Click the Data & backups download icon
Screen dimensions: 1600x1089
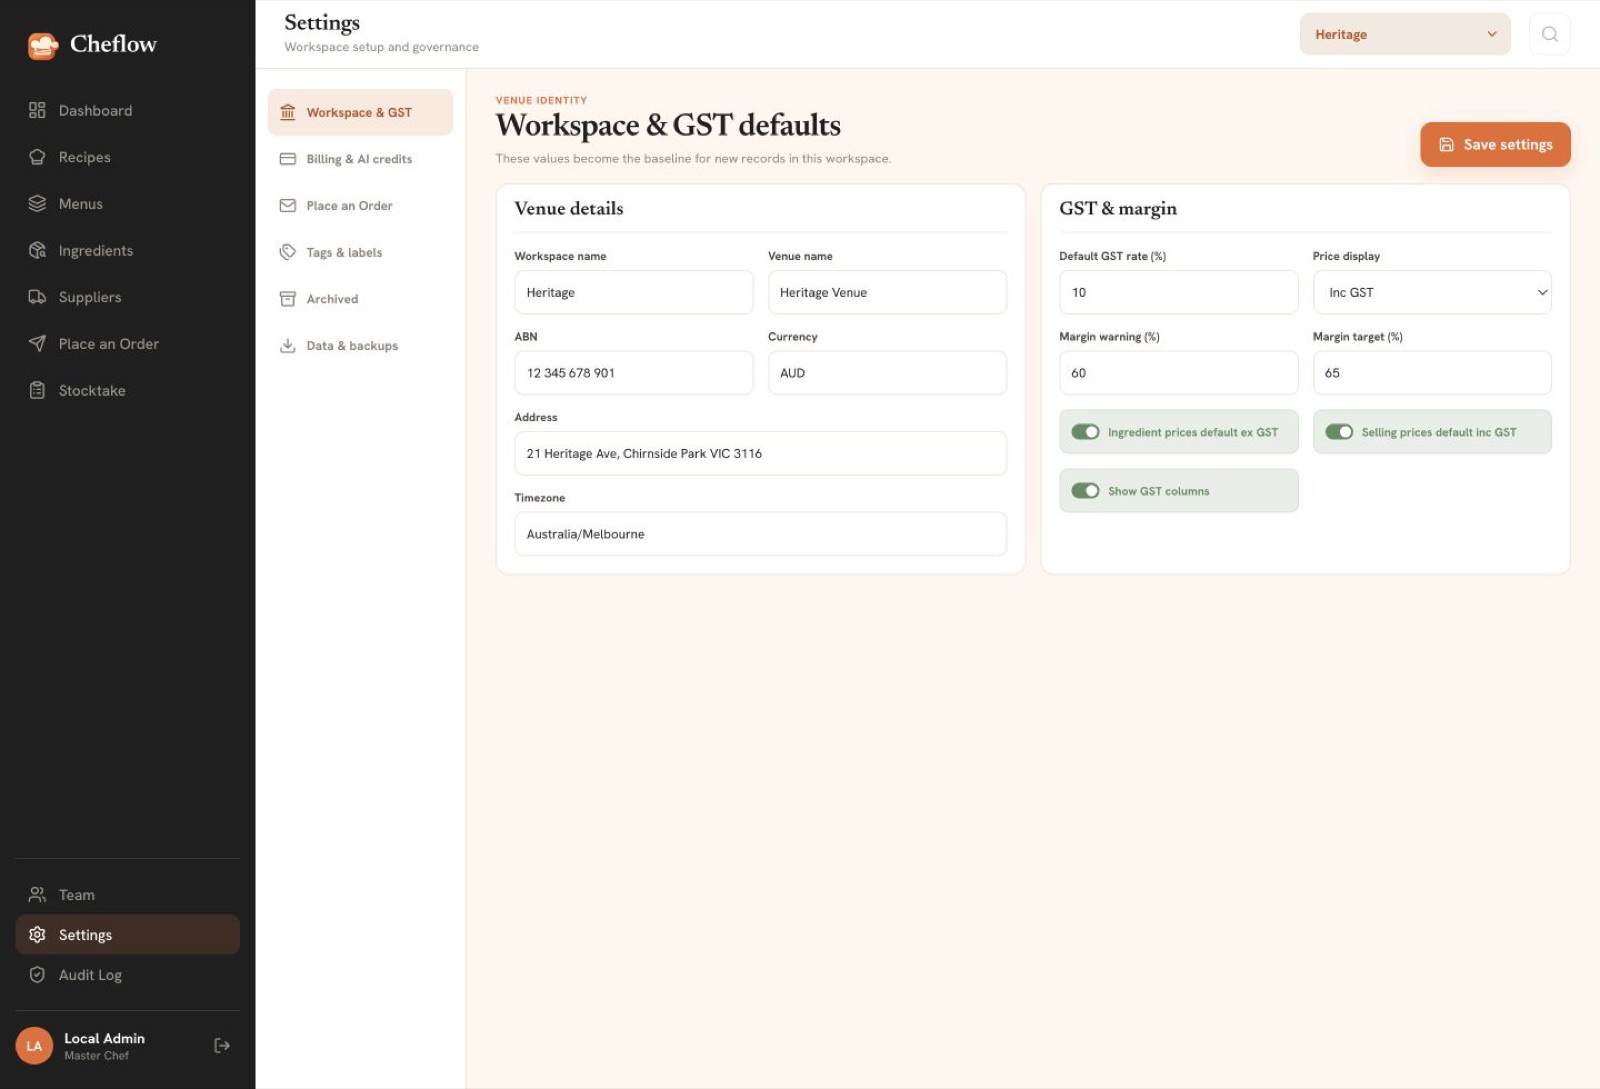[288, 346]
